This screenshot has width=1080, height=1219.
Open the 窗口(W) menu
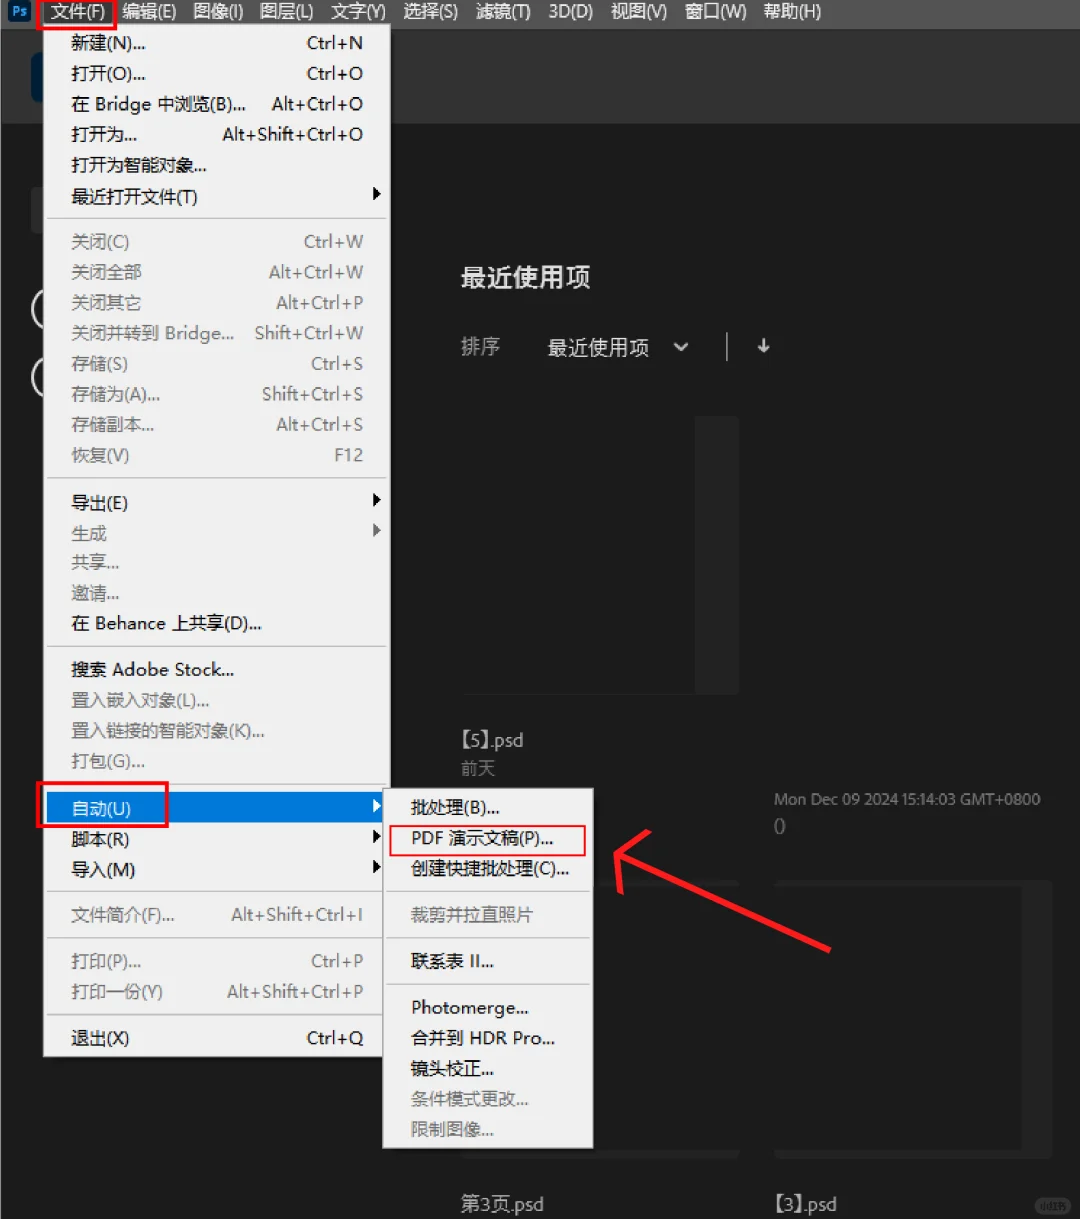(715, 12)
